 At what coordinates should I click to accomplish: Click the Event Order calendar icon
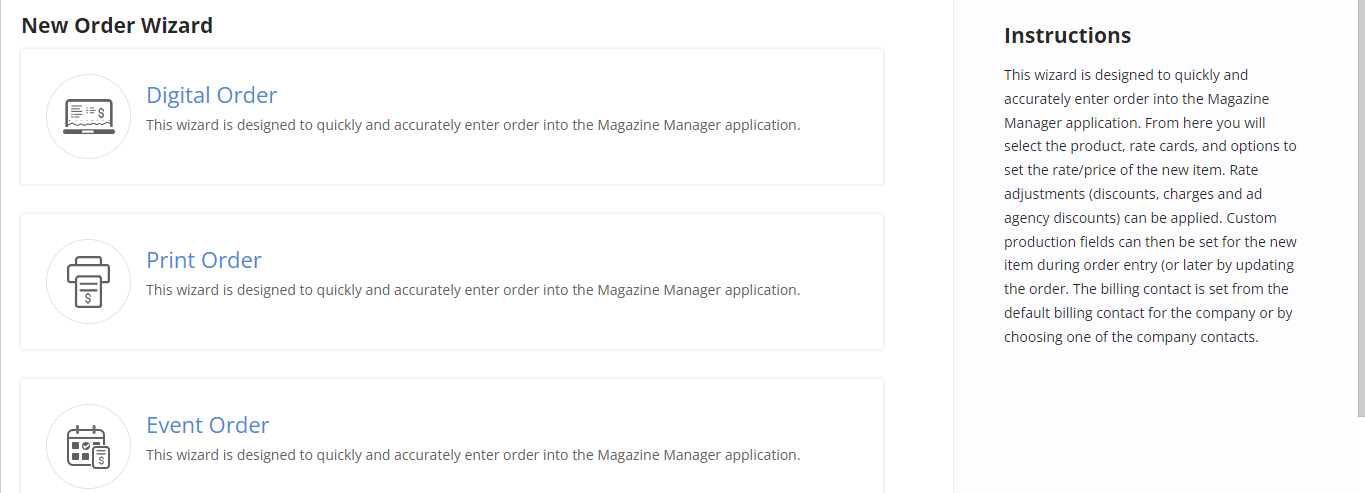click(88, 446)
